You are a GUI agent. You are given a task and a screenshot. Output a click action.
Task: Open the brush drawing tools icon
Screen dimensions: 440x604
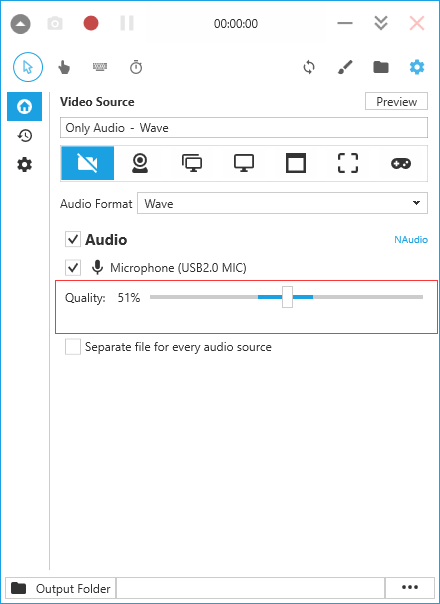pos(345,67)
